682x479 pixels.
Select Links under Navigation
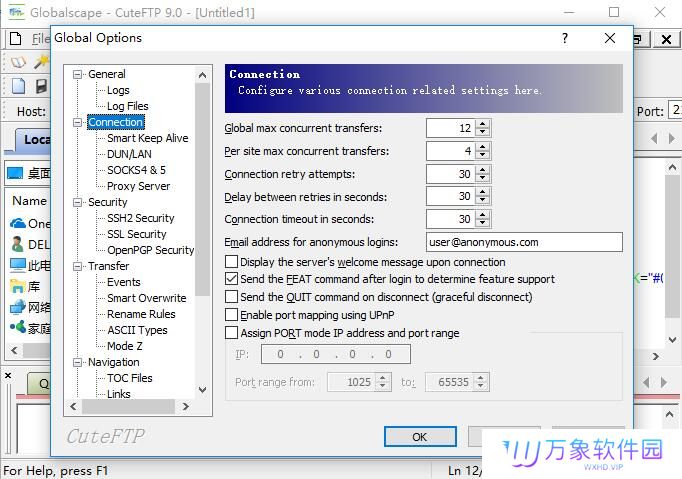click(118, 394)
